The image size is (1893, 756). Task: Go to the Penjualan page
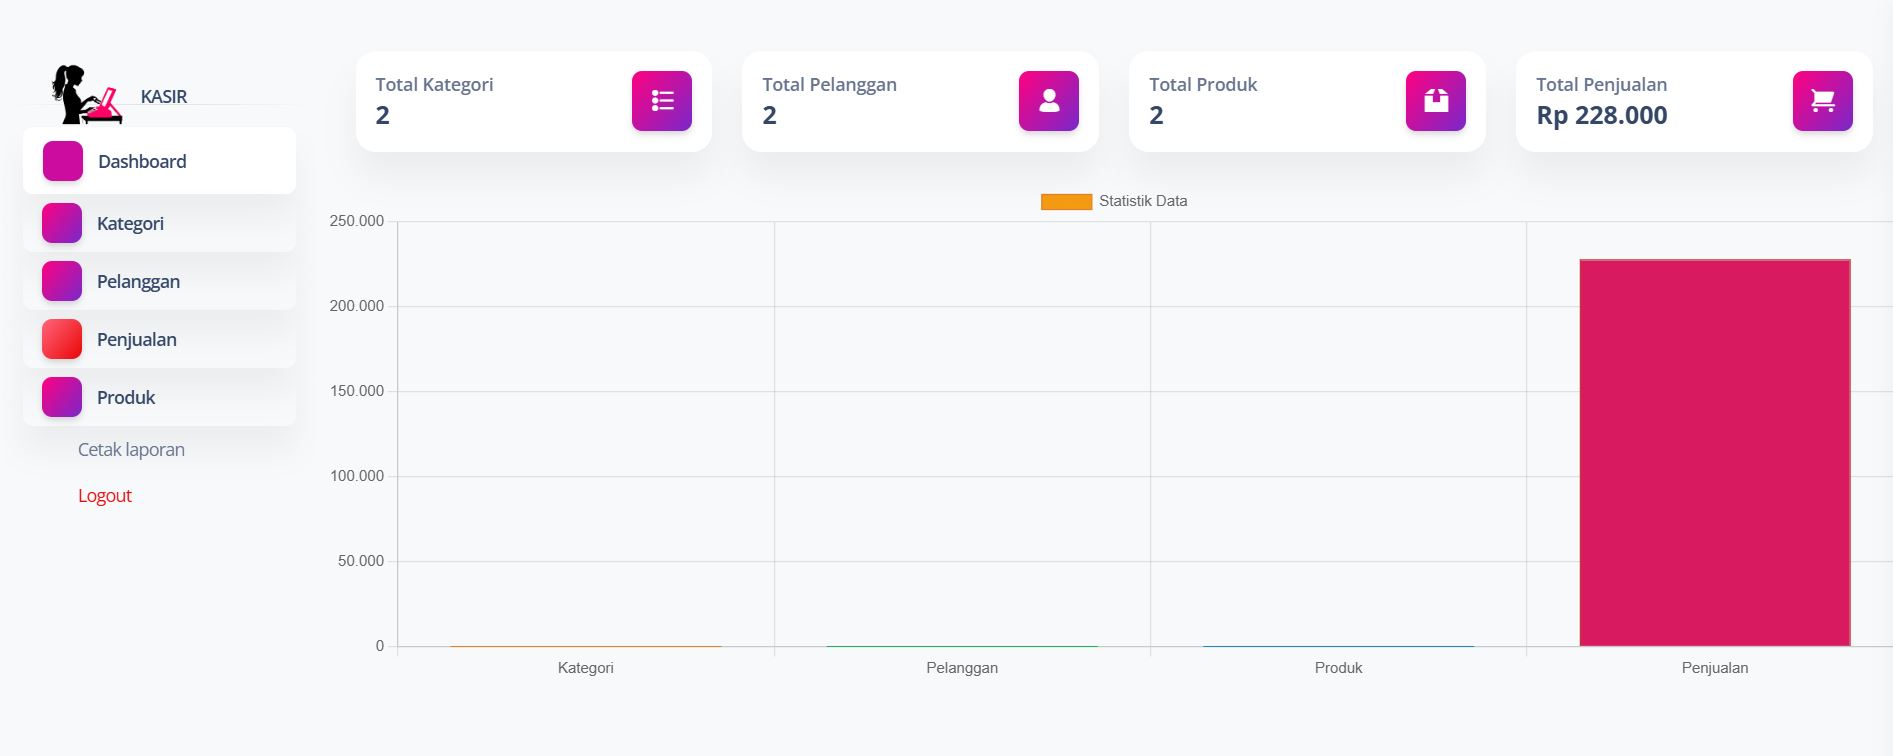click(x=159, y=339)
